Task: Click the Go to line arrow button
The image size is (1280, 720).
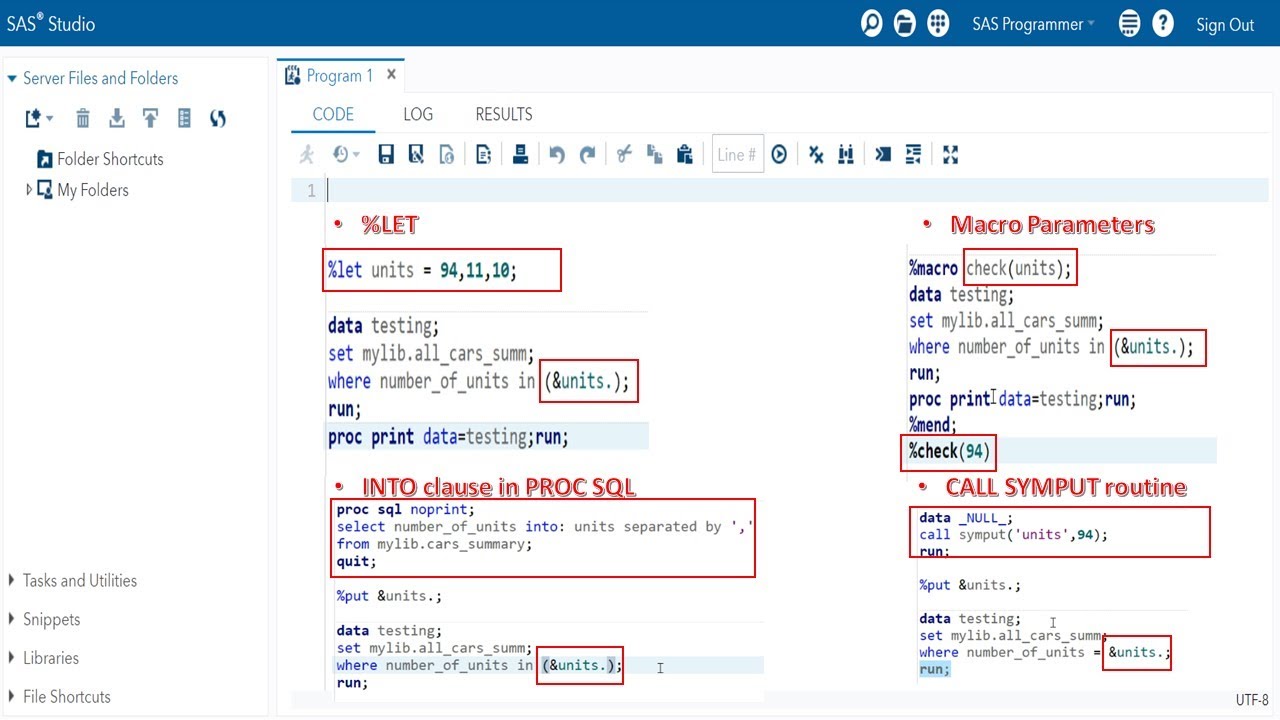Action: [x=779, y=154]
